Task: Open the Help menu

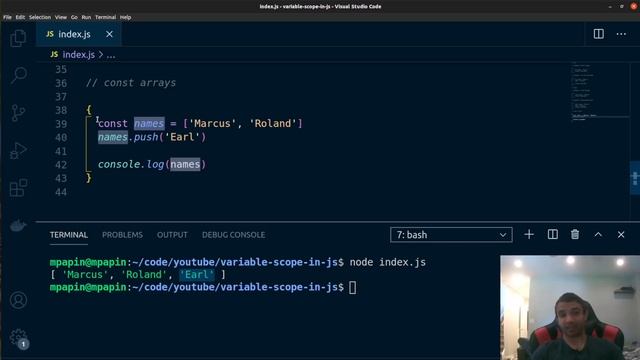Action: (x=125, y=17)
